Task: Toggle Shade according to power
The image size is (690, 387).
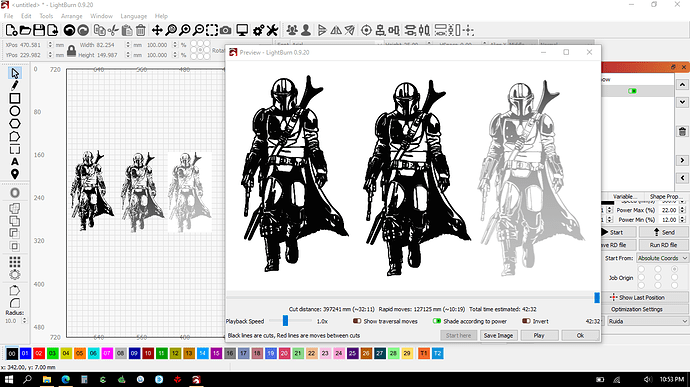Action: tap(437, 321)
